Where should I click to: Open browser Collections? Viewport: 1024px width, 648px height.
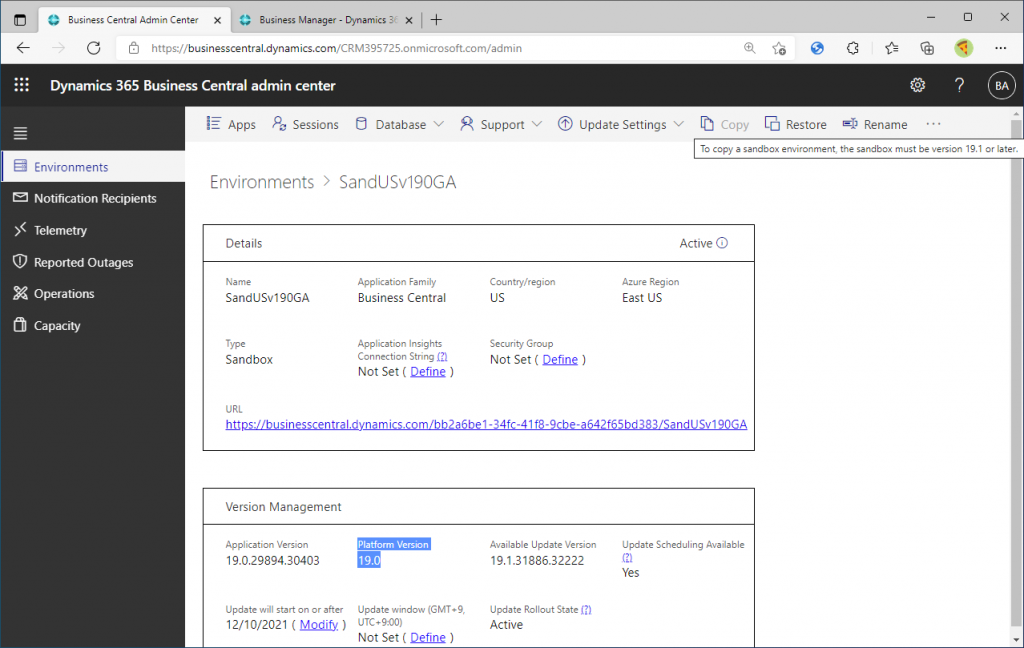927,48
